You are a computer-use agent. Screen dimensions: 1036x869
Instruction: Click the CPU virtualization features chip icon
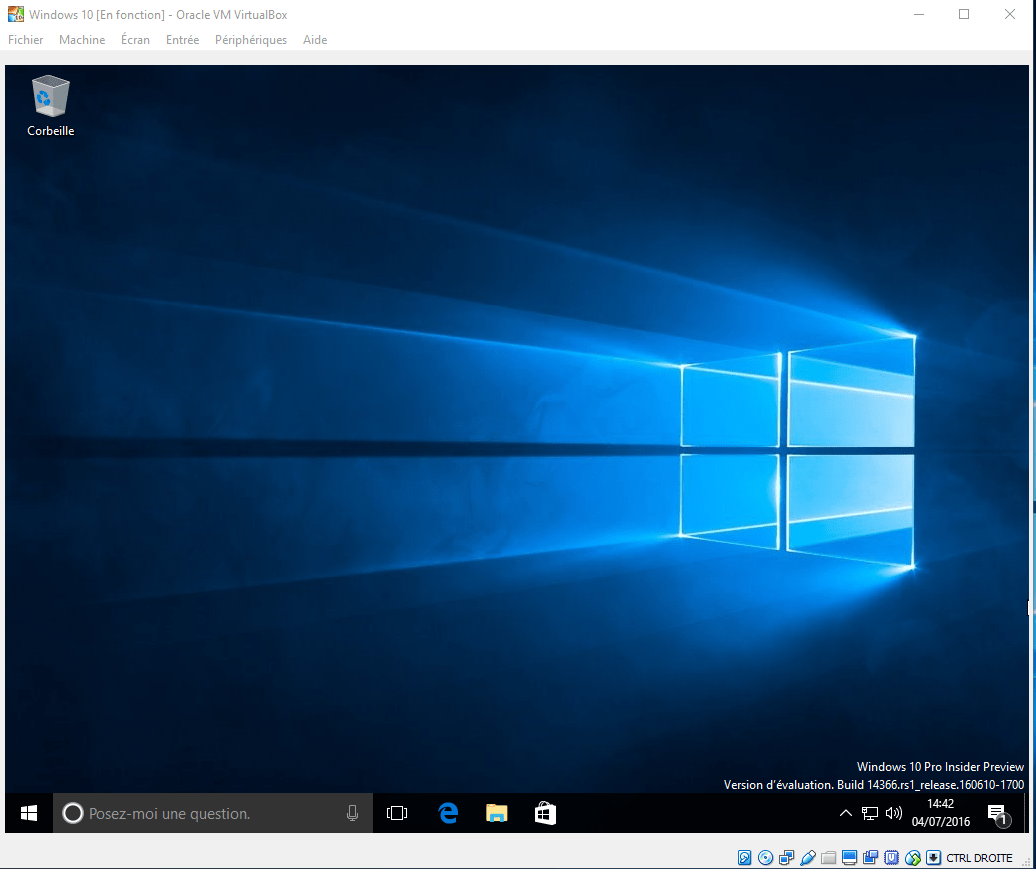tap(891, 858)
